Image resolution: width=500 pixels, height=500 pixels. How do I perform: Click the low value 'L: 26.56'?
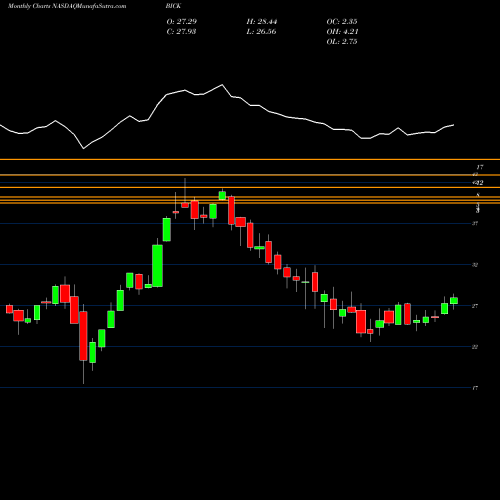(261, 32)
